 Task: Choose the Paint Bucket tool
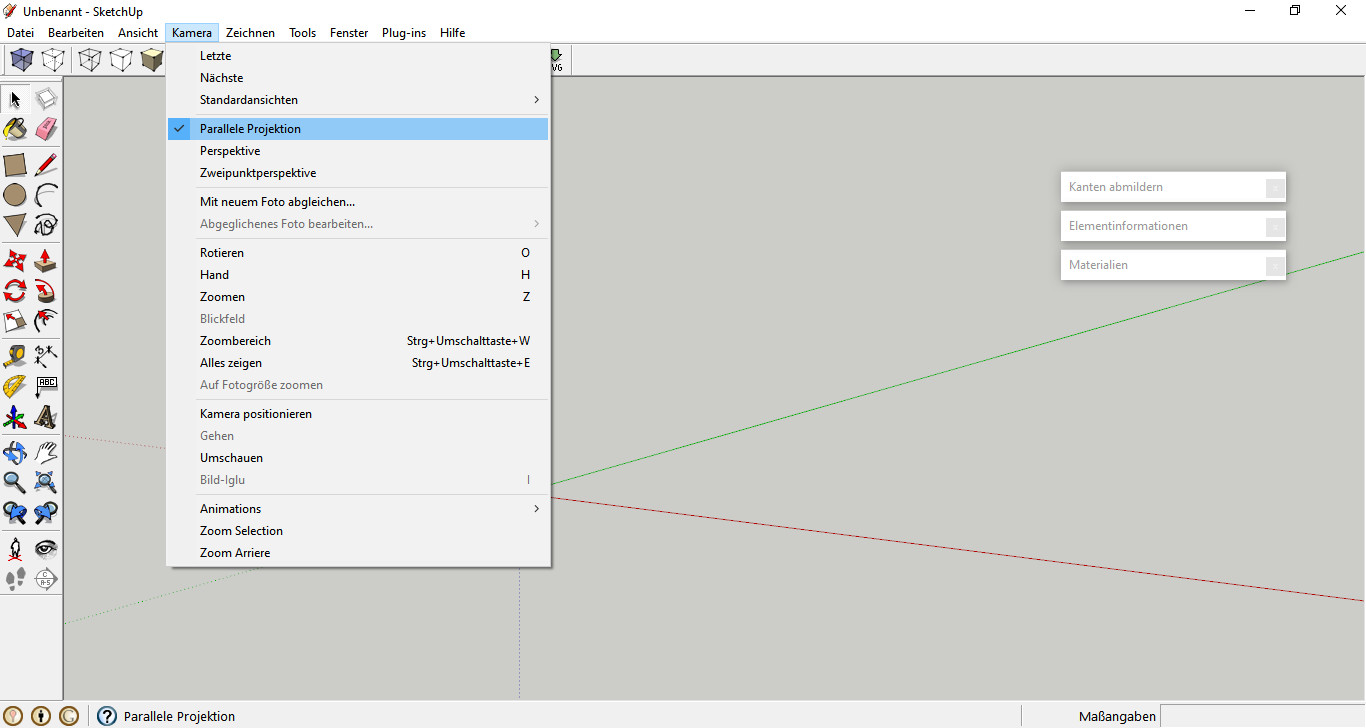15,129
